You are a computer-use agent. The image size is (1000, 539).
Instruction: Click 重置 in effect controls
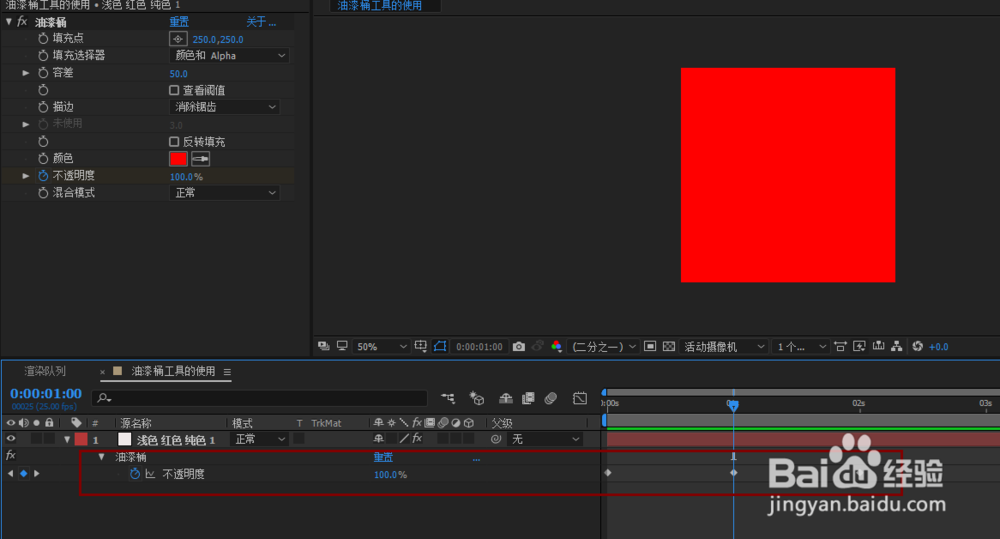tap(179, 22)
